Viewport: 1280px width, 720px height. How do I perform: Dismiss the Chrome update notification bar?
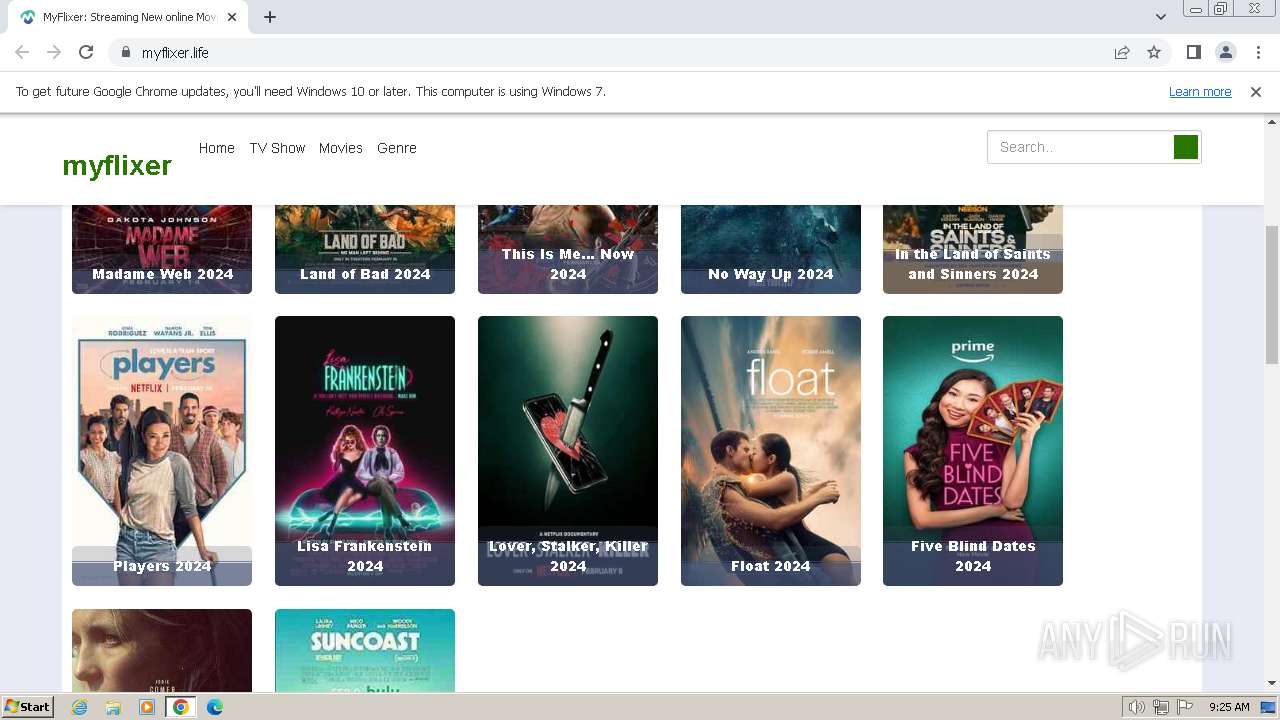pos(1256,92)
